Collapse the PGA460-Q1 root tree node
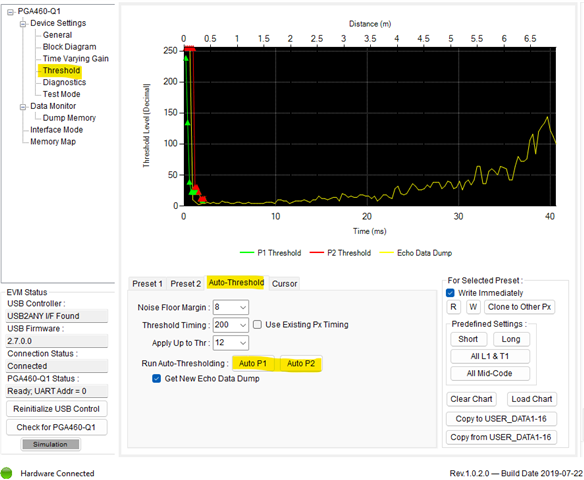The image size is (584, 480). 10,12
